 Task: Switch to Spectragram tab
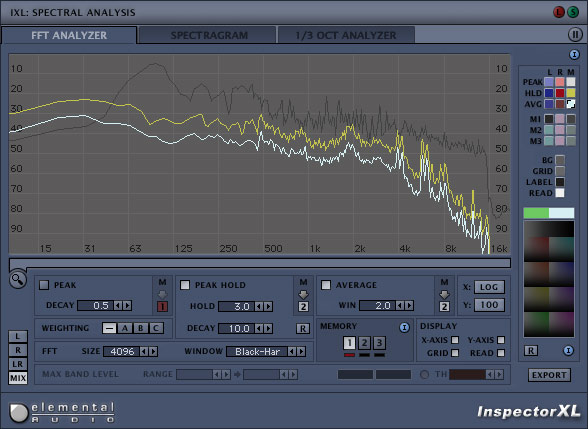click(x=208, y=35)
